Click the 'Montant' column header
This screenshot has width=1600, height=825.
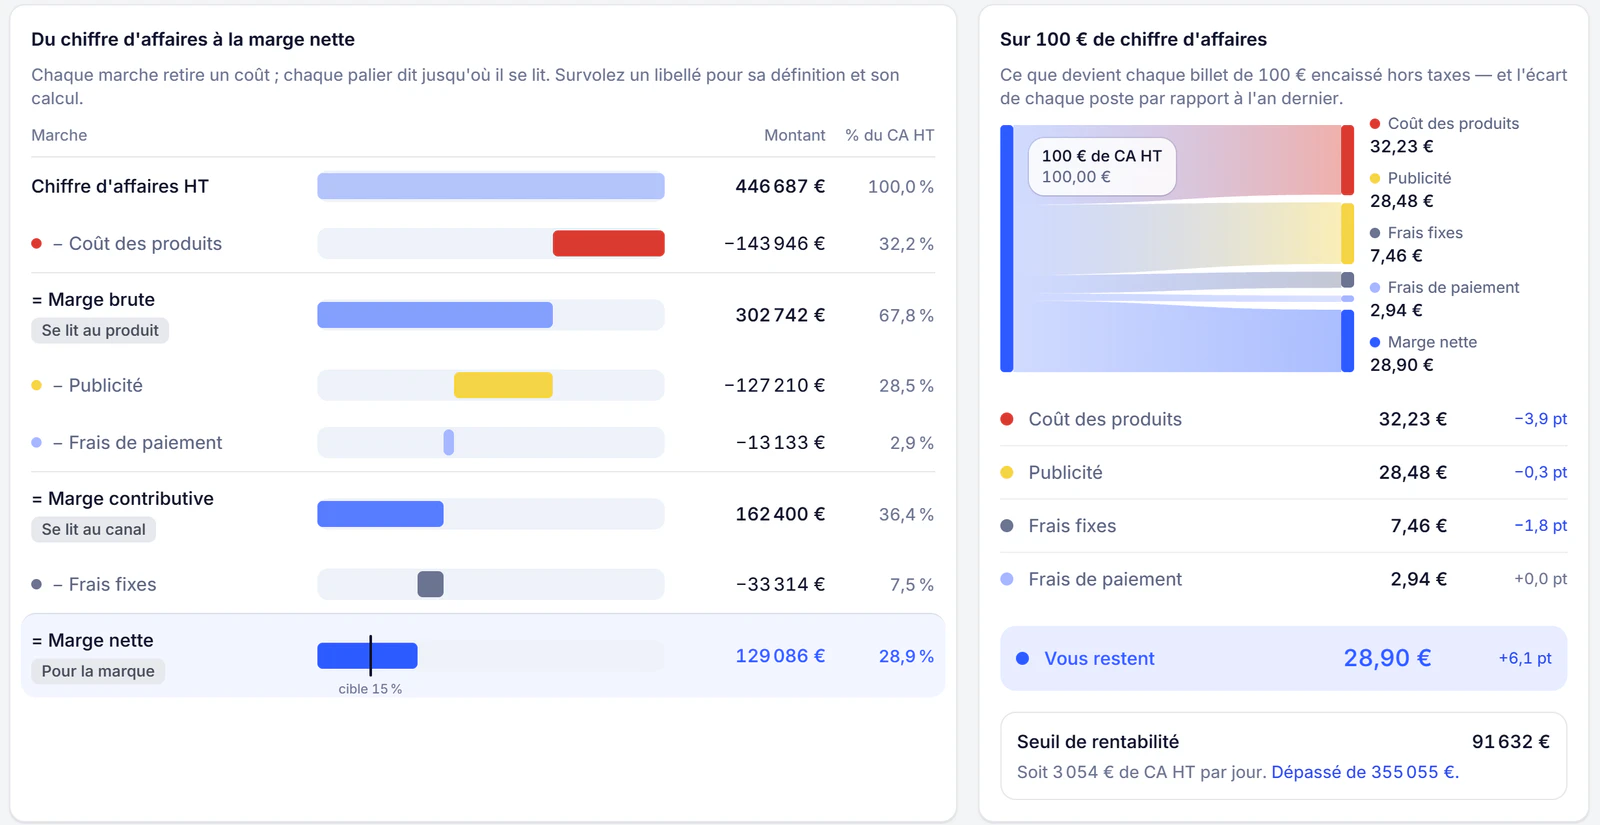click(x=795, y=135)
